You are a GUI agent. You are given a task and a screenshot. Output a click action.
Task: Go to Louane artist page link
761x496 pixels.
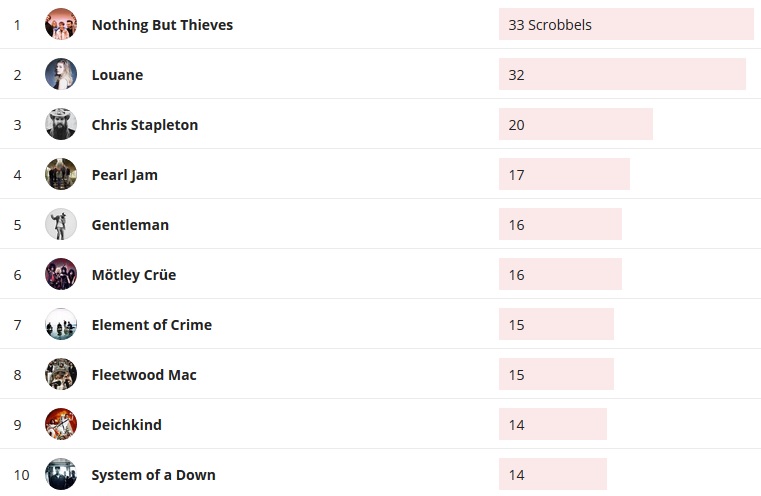[117, 75]
